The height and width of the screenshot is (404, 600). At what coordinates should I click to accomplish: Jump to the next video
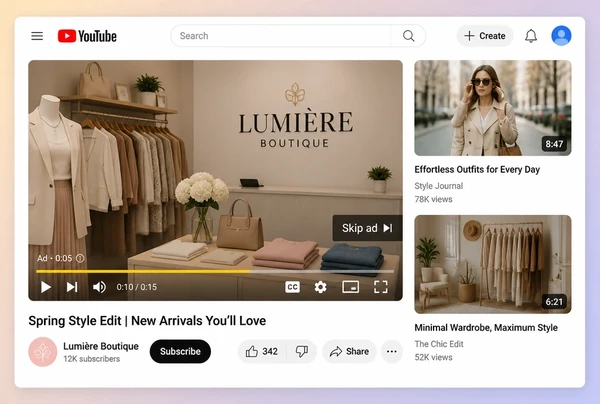(72, 287)
